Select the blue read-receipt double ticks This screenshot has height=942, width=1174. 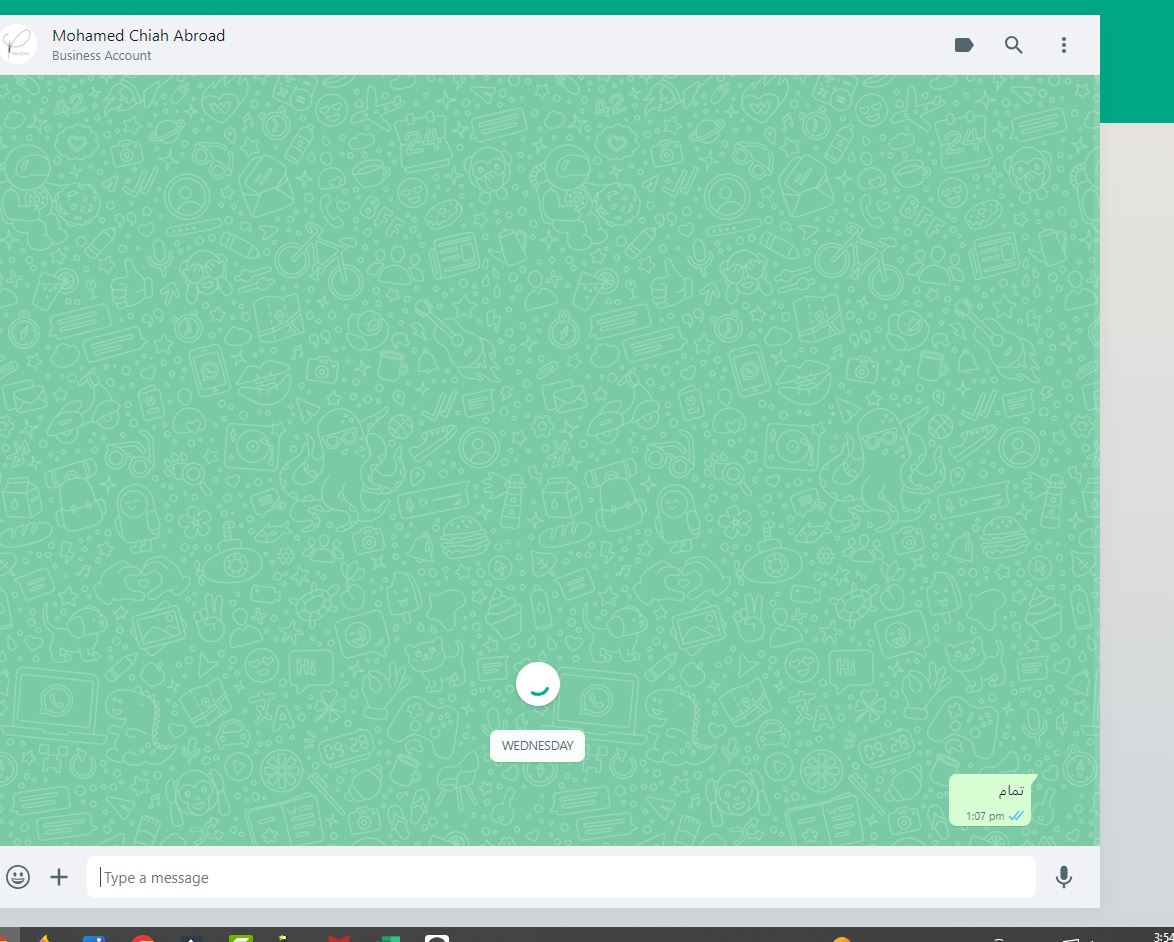(x=1016, y=816)
